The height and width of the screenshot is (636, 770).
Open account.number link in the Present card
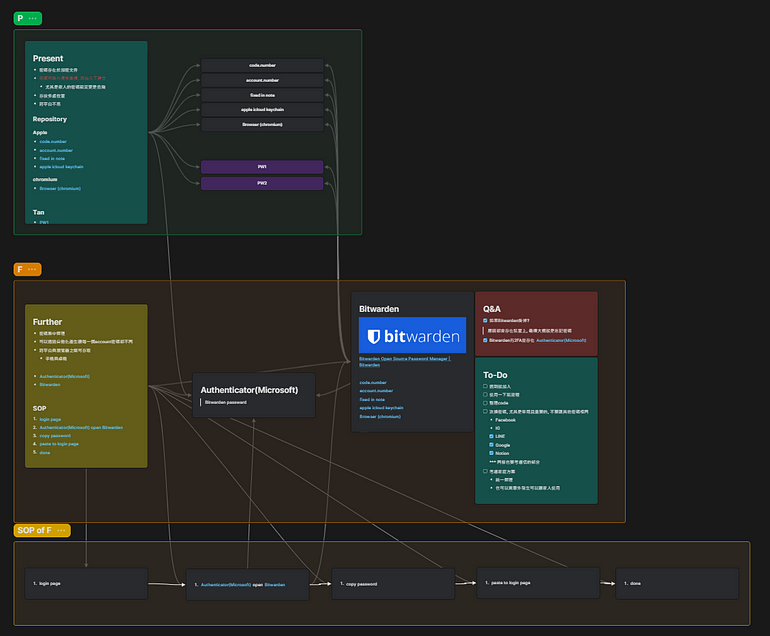tap(56, 150)
